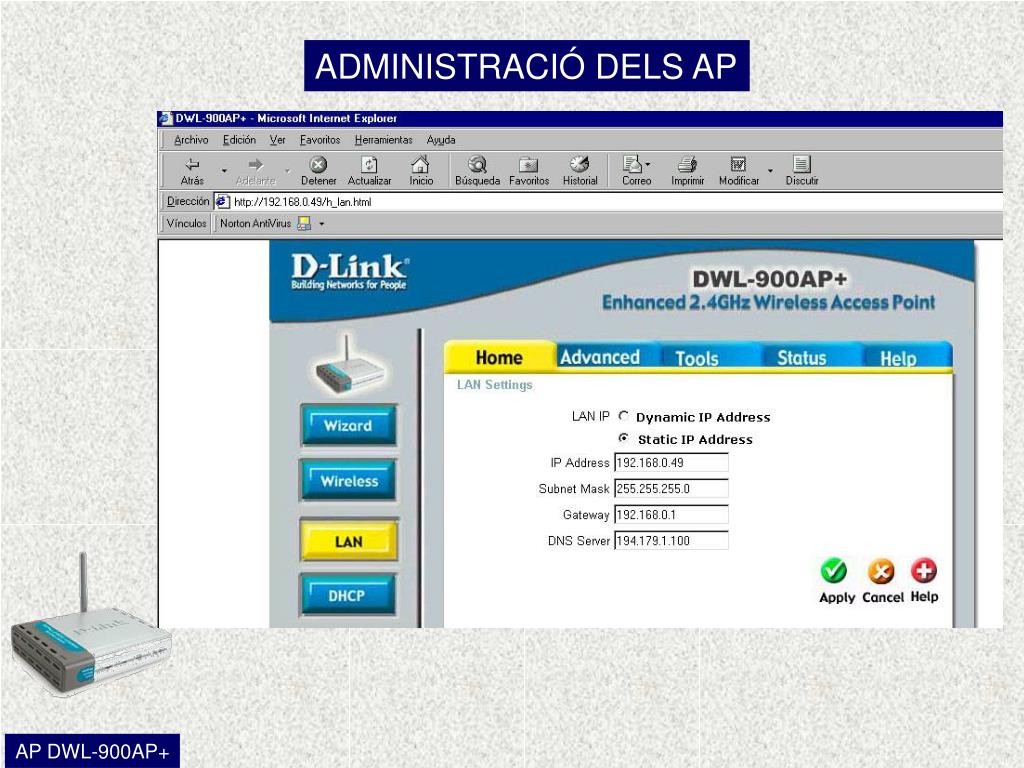
Task: Click the Subnet Mask input field
Action: pyautogui.click(x=671, y=488)
